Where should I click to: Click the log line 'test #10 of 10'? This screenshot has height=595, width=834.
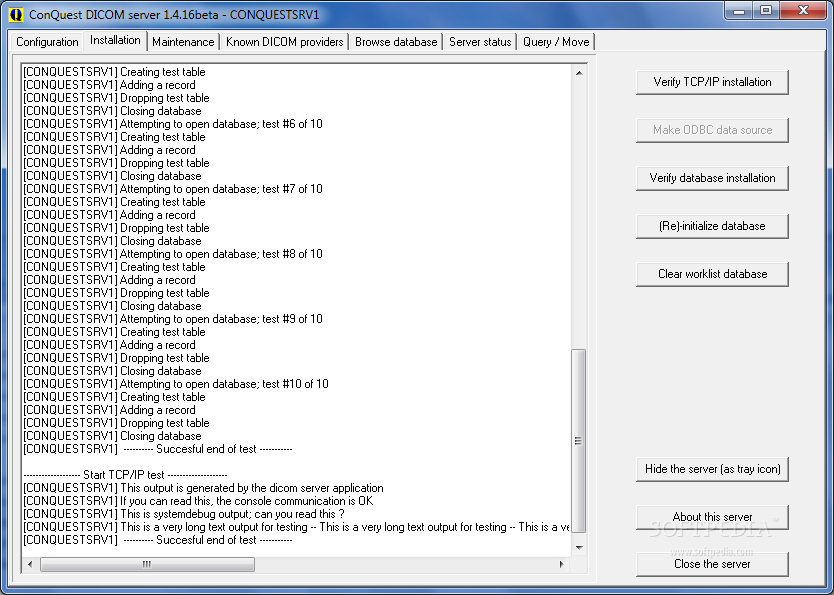(176, 384)
